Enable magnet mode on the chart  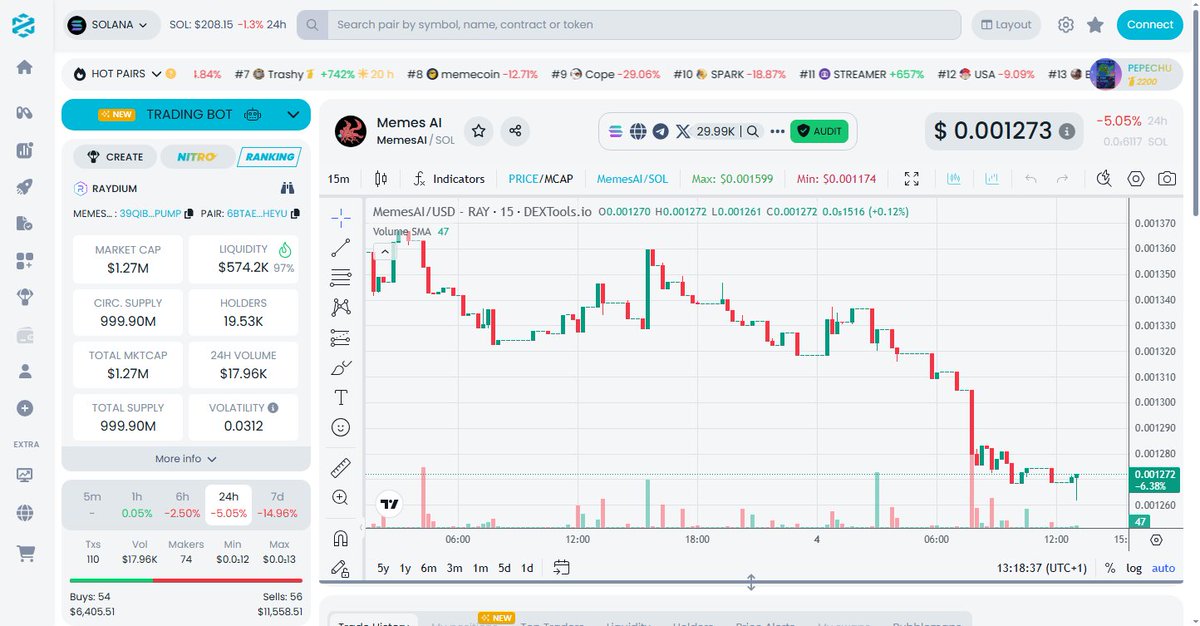tap(340, 537)
